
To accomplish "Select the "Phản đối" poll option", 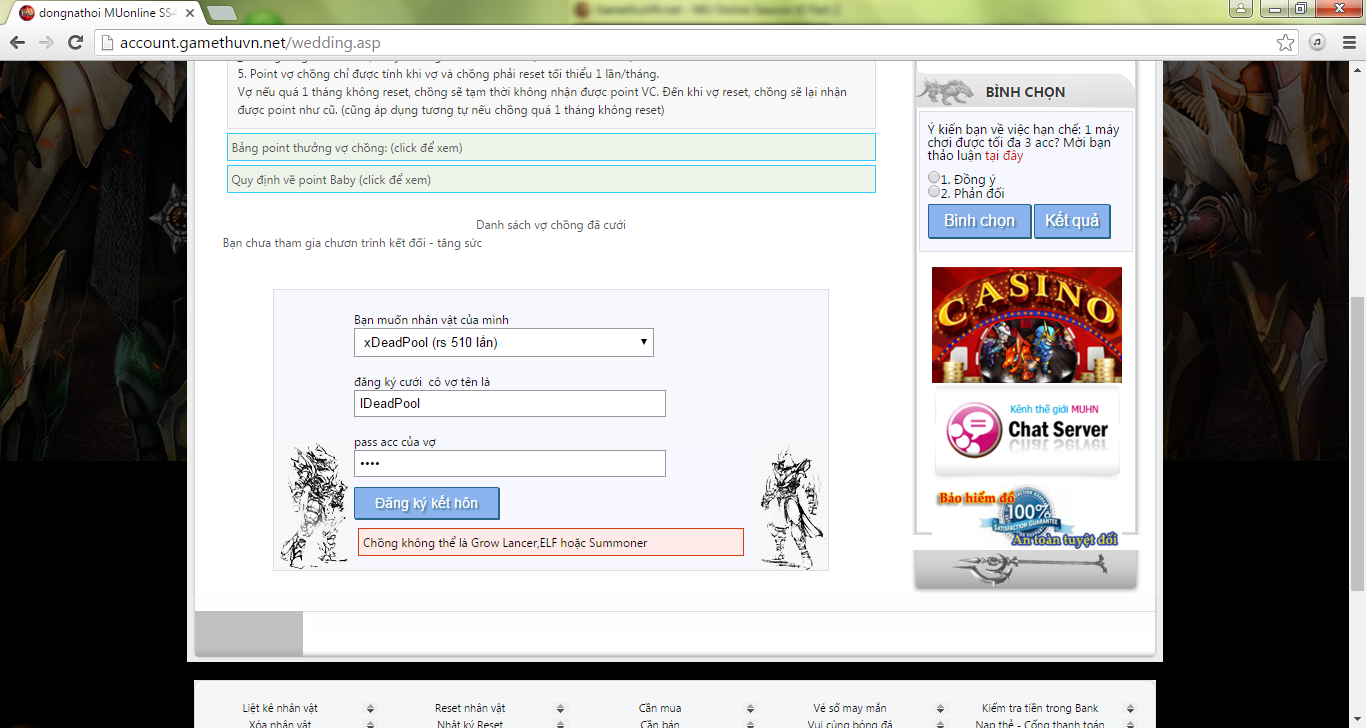I will (x=934, y=192).
